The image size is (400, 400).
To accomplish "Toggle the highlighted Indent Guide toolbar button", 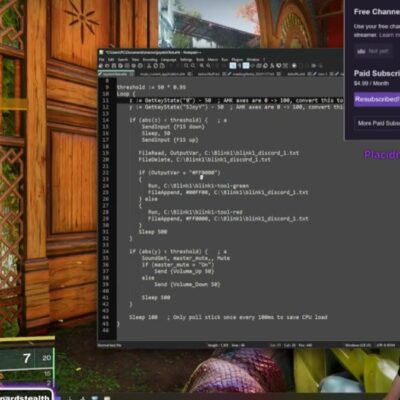I will (x=246, y=66).
